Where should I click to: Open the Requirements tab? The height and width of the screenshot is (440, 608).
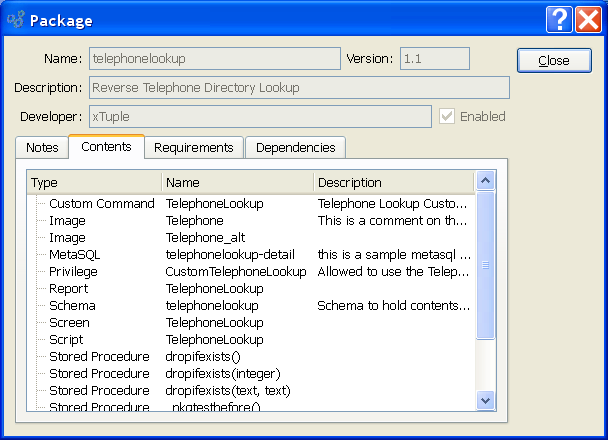[194, 147]
